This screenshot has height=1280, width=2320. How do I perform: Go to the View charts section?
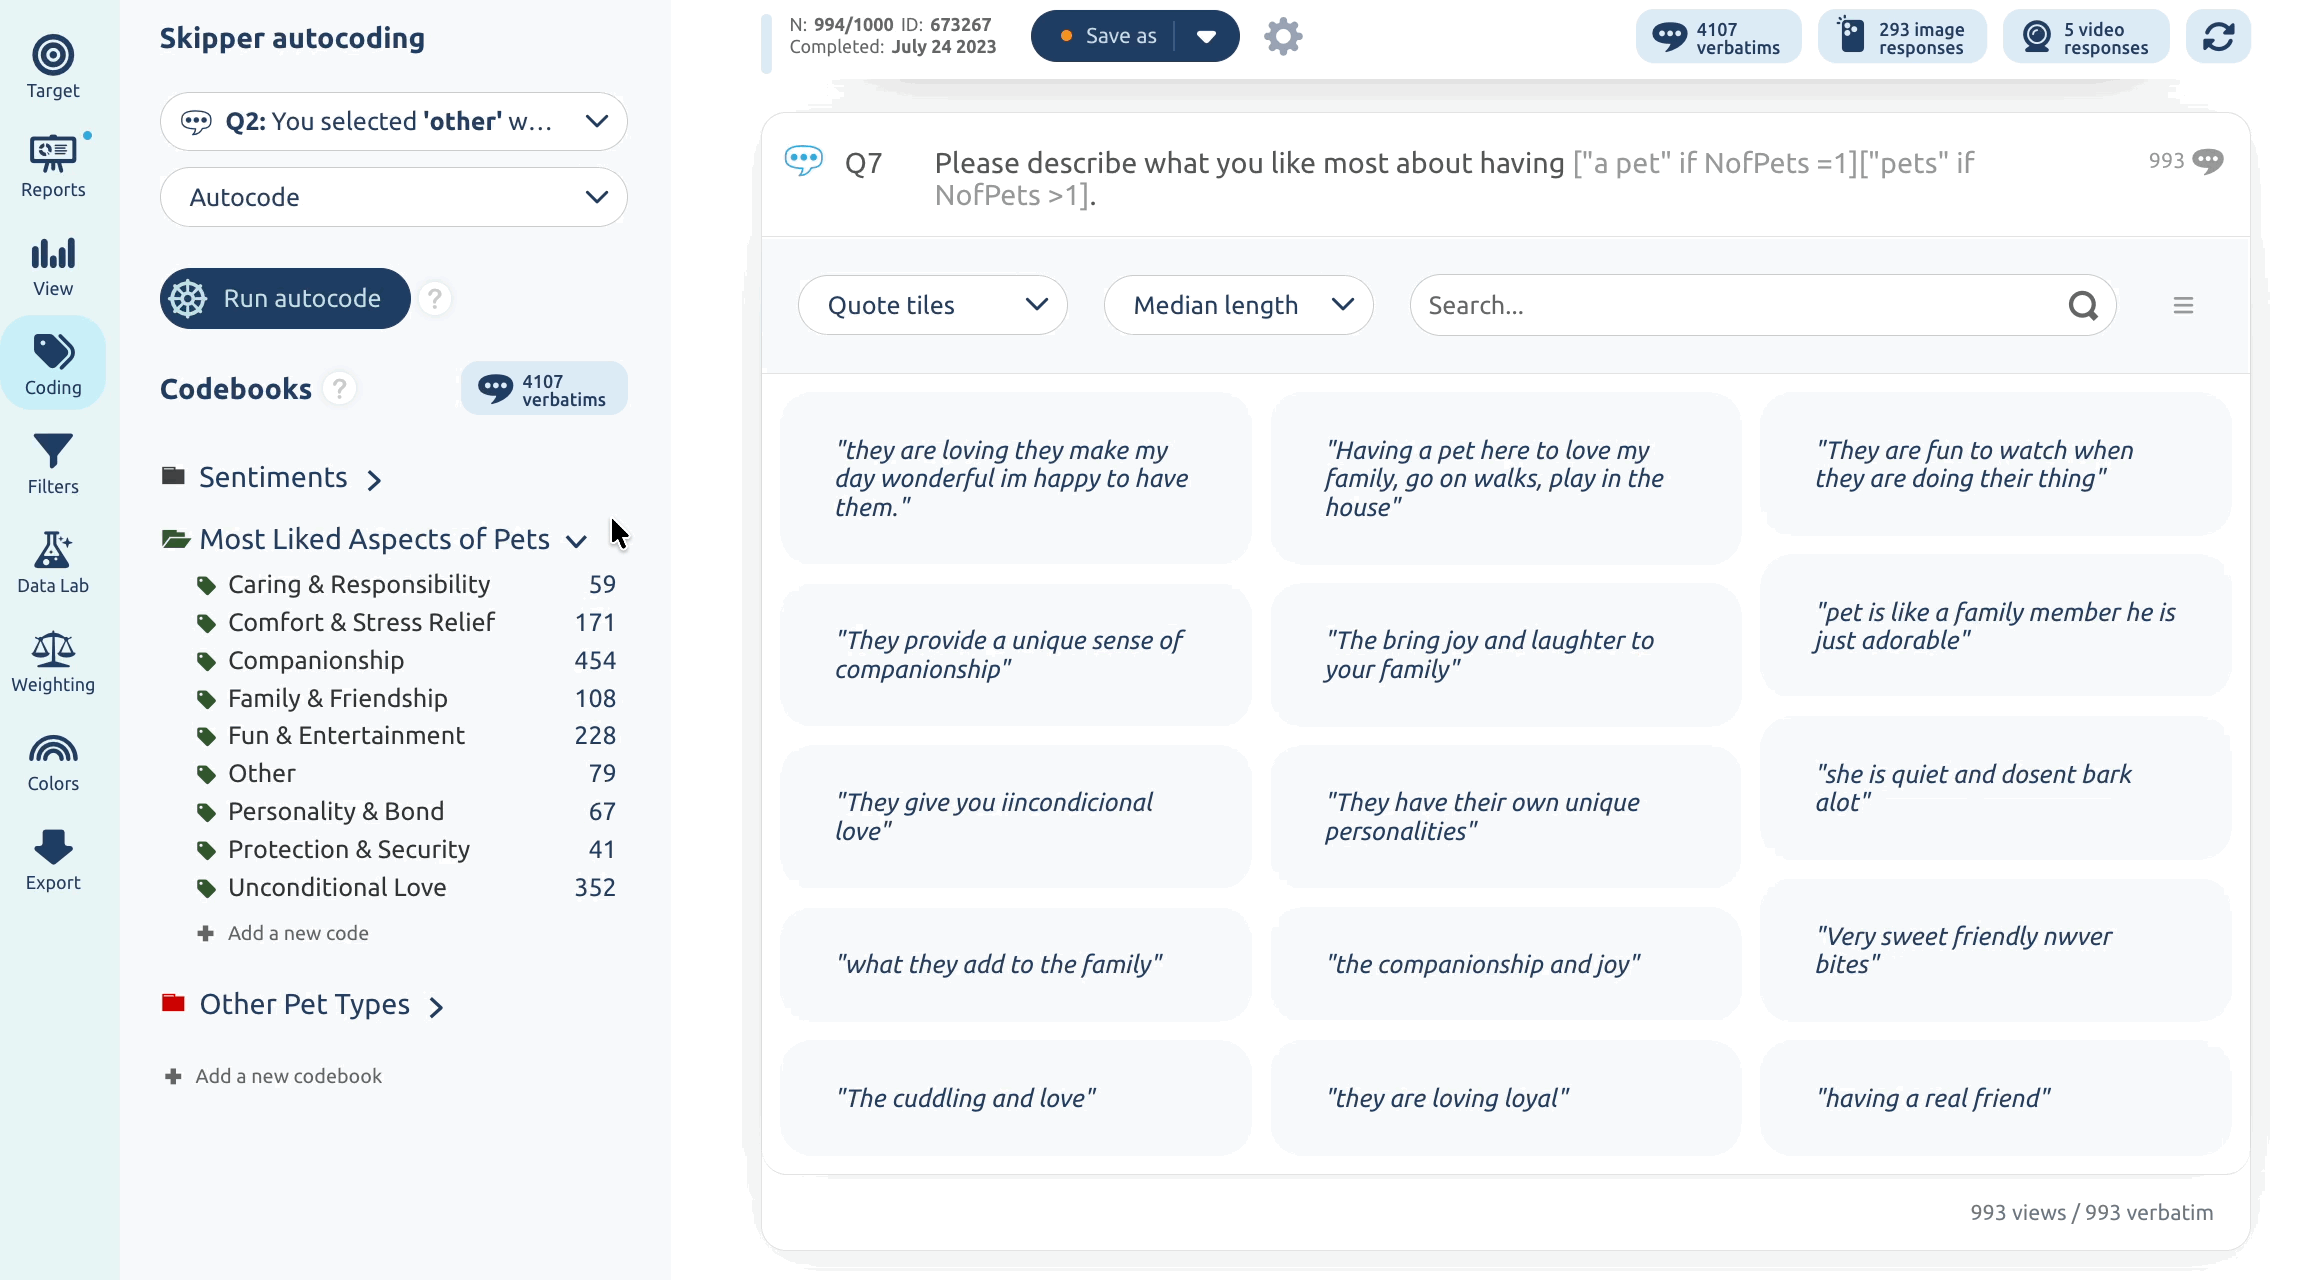pyautogui.click(x=53, y=265)
